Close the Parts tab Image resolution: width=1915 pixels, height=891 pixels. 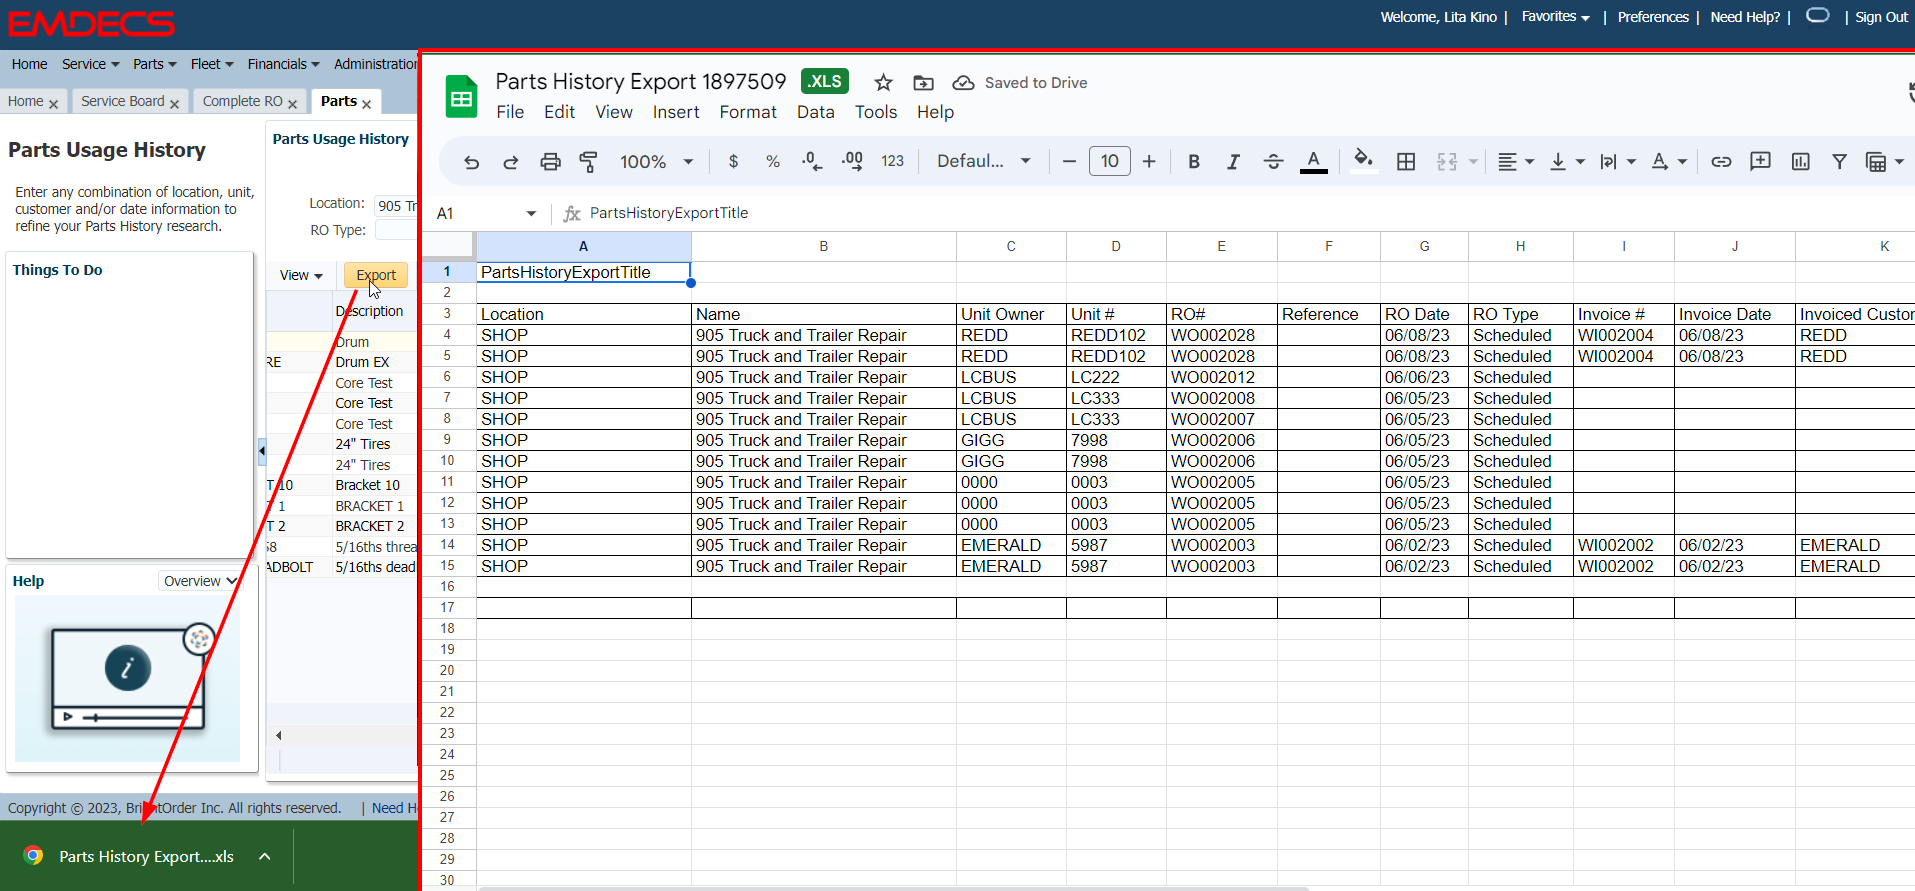point(367,104)
